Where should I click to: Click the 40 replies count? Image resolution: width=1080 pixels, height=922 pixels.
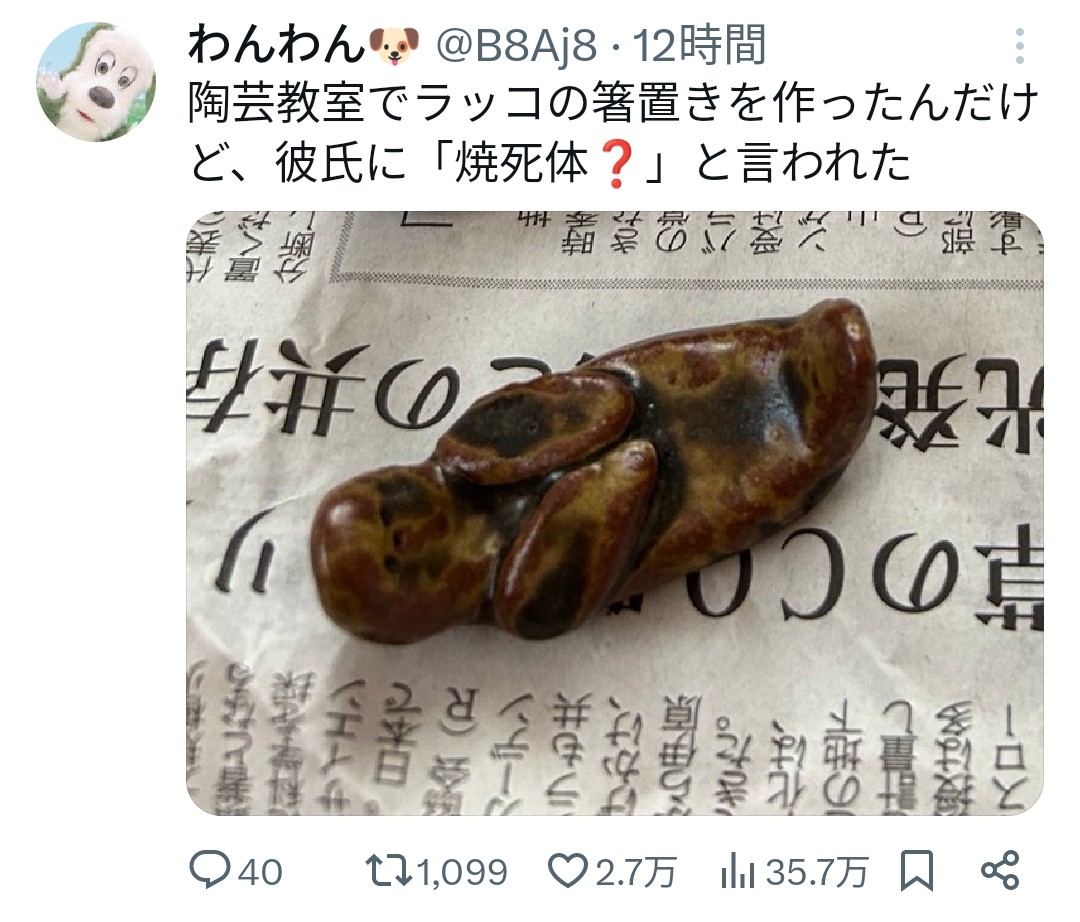click(260, 872)
